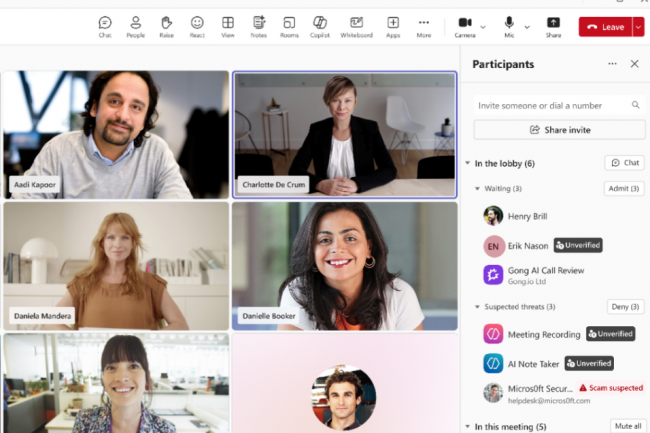Deny all three suspected threats
The image size is (650, 433).
point(625,307)
